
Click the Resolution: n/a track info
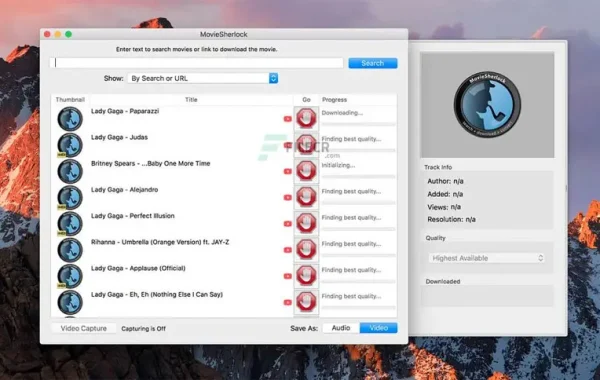(452, 220)
